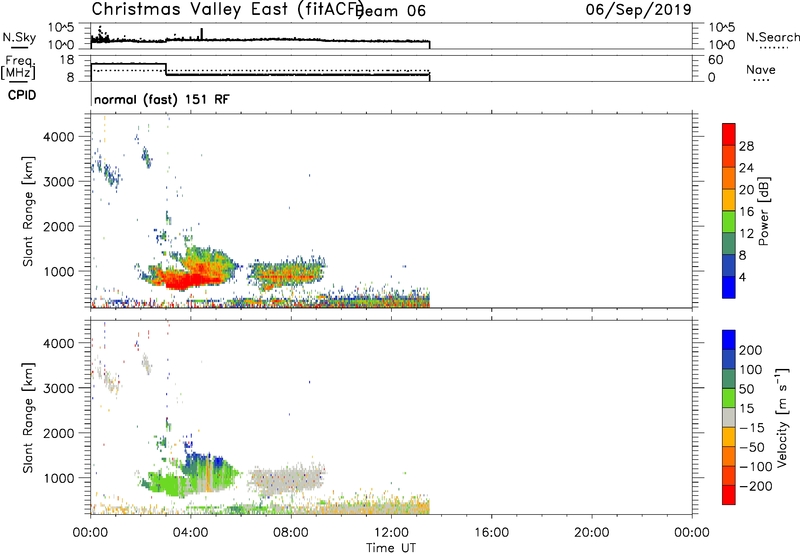800x554 pixels.
Task: Click the Freq. [MHz] axis label
Action: coord(18,67)
